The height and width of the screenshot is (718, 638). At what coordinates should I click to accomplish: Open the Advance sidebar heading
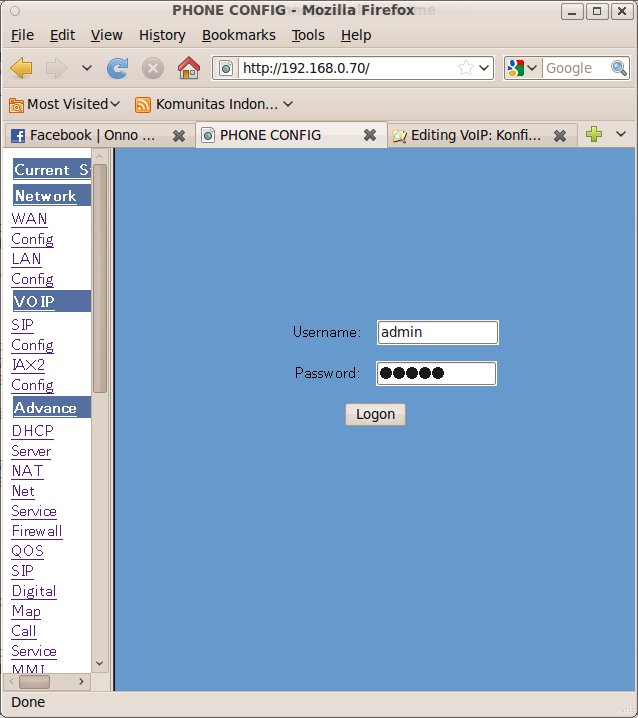[x=52, y=408]
